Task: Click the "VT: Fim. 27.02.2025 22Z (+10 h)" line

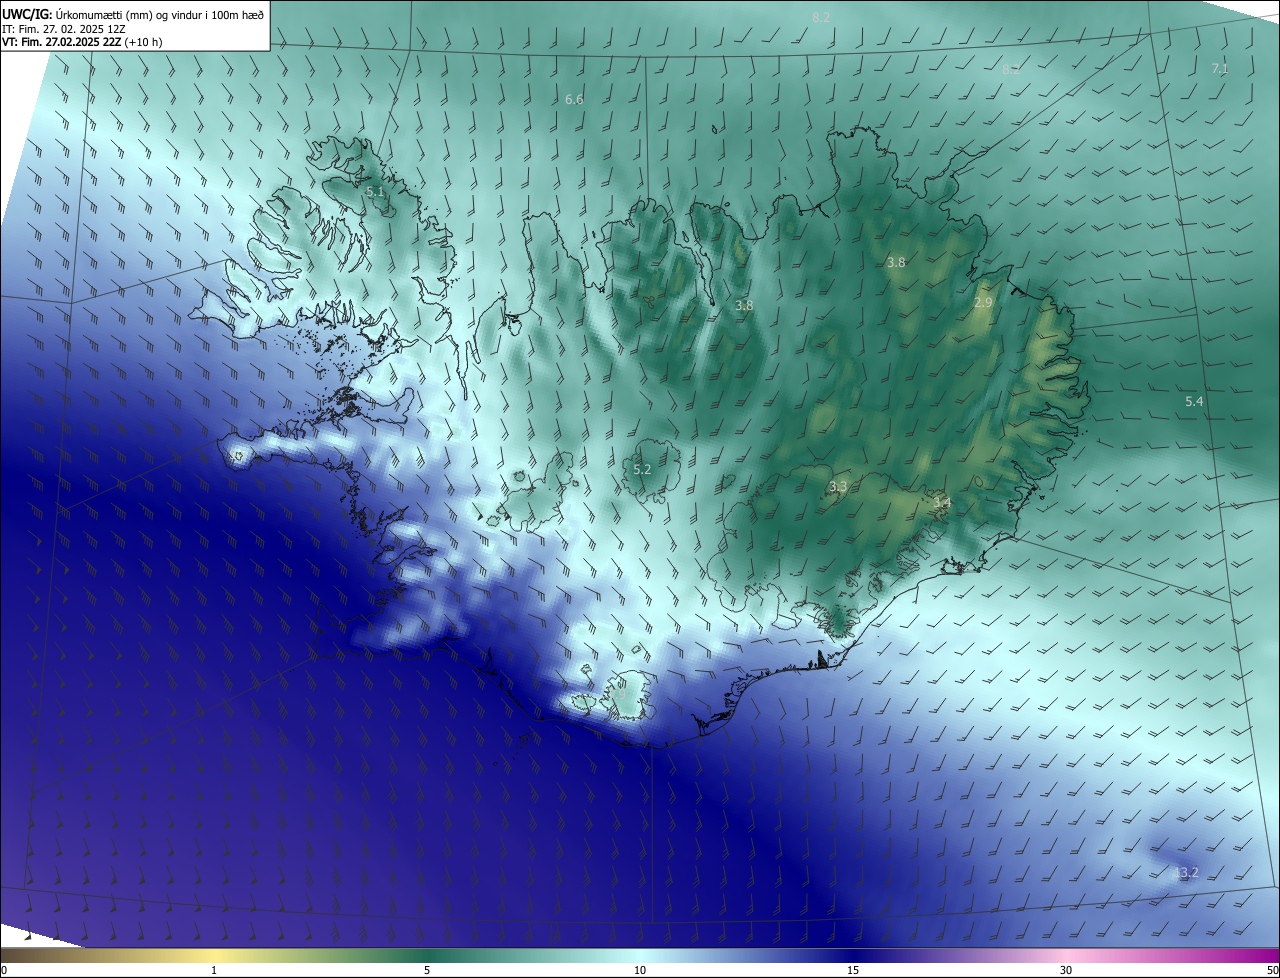Action: point(82,42)
